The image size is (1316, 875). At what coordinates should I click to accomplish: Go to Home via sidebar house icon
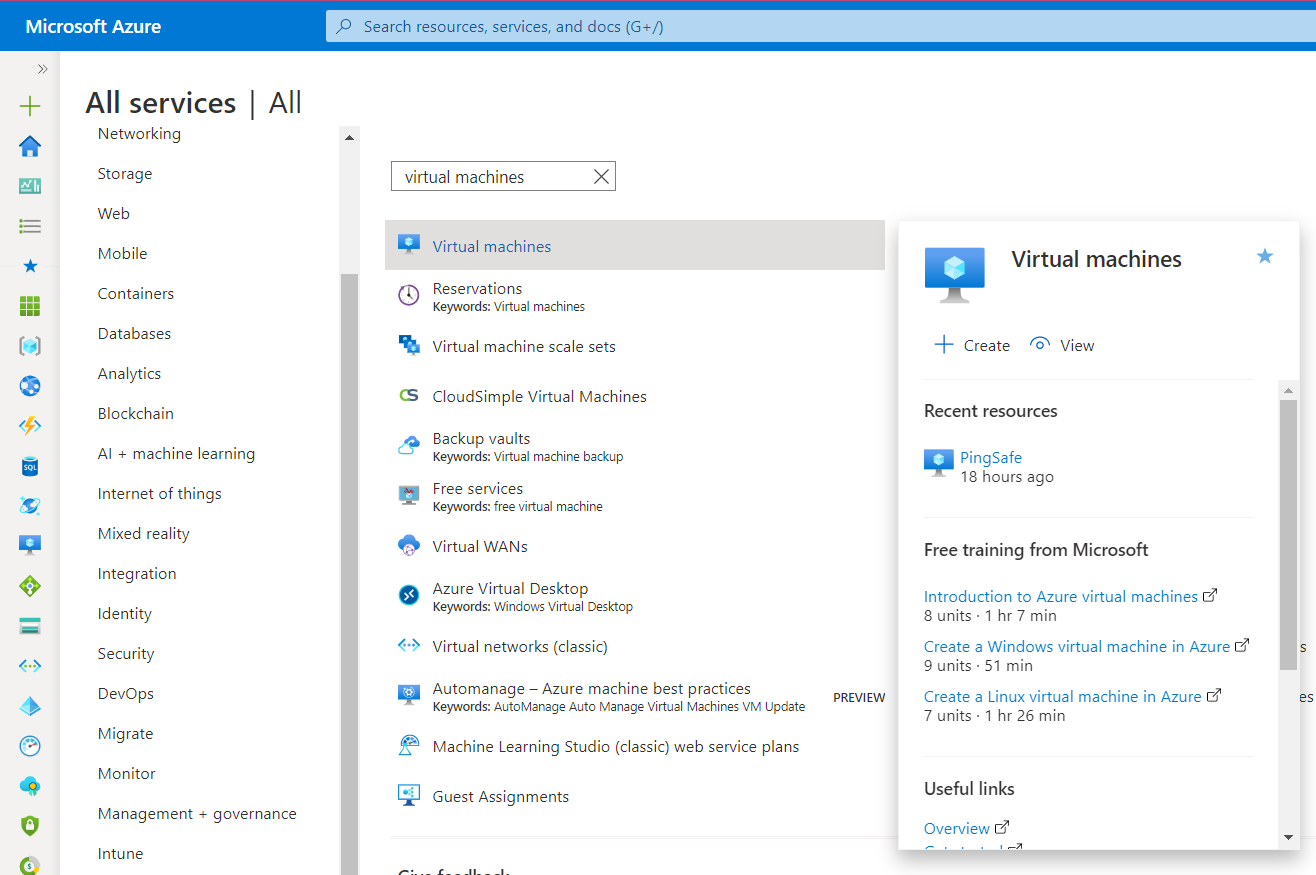(x=30, y=147)
